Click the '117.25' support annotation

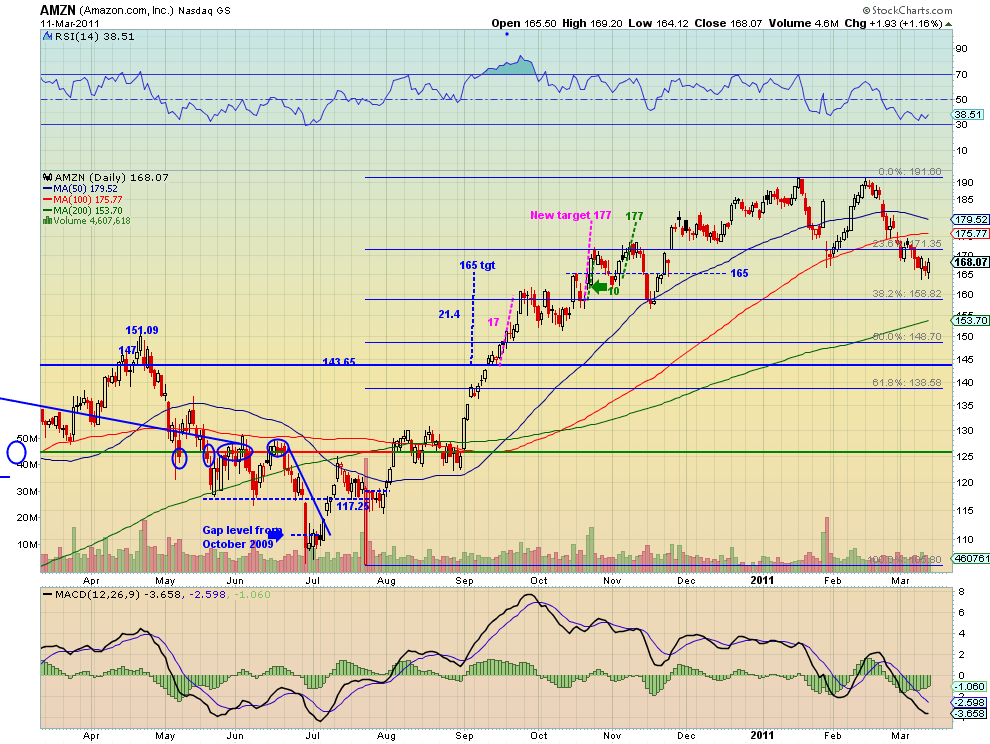(352, 506)
